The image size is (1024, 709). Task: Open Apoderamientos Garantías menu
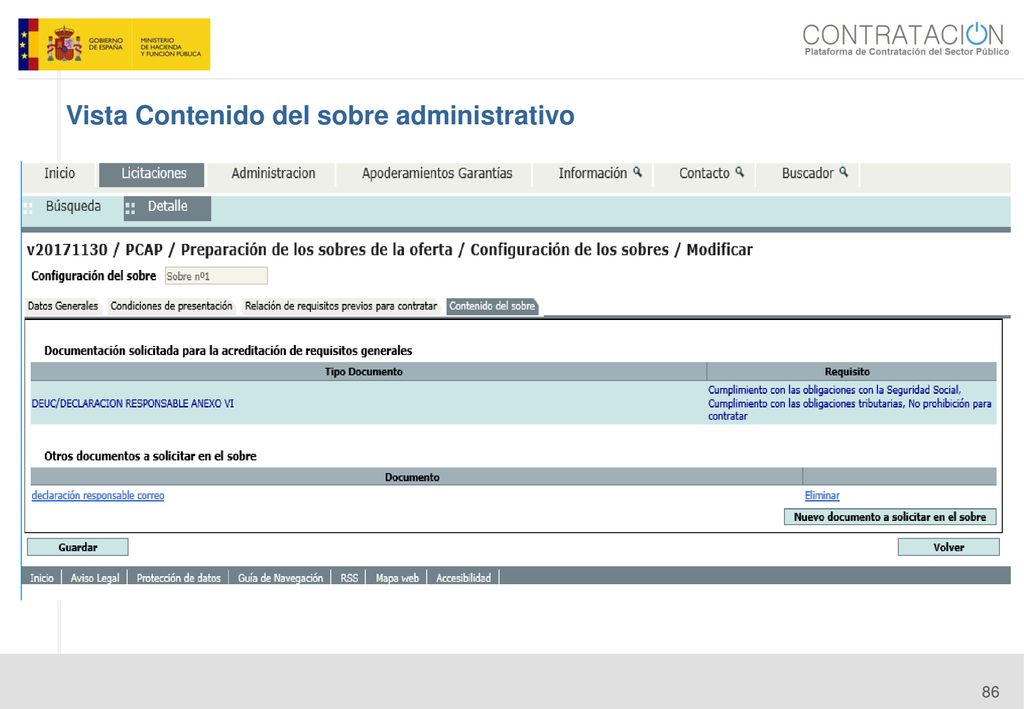point(437,174)
